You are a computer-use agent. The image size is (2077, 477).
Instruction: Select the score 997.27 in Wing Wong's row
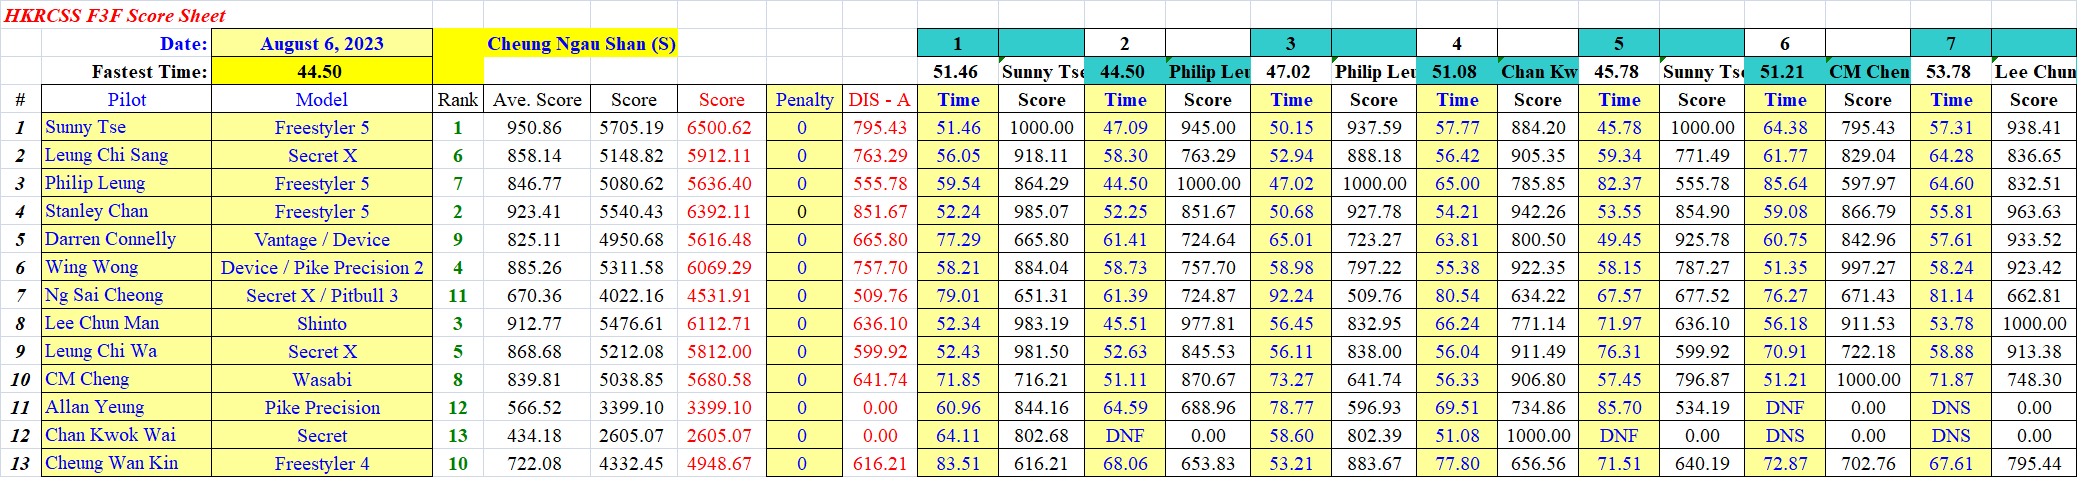(1868, 267)
